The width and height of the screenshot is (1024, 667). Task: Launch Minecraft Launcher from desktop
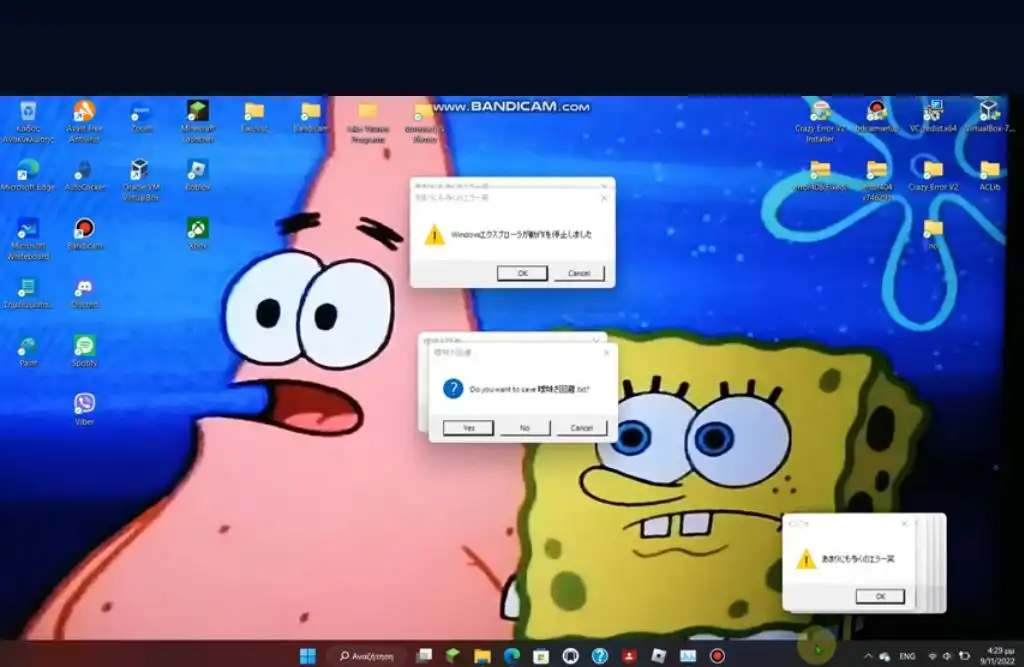click(x=198, y=122)
